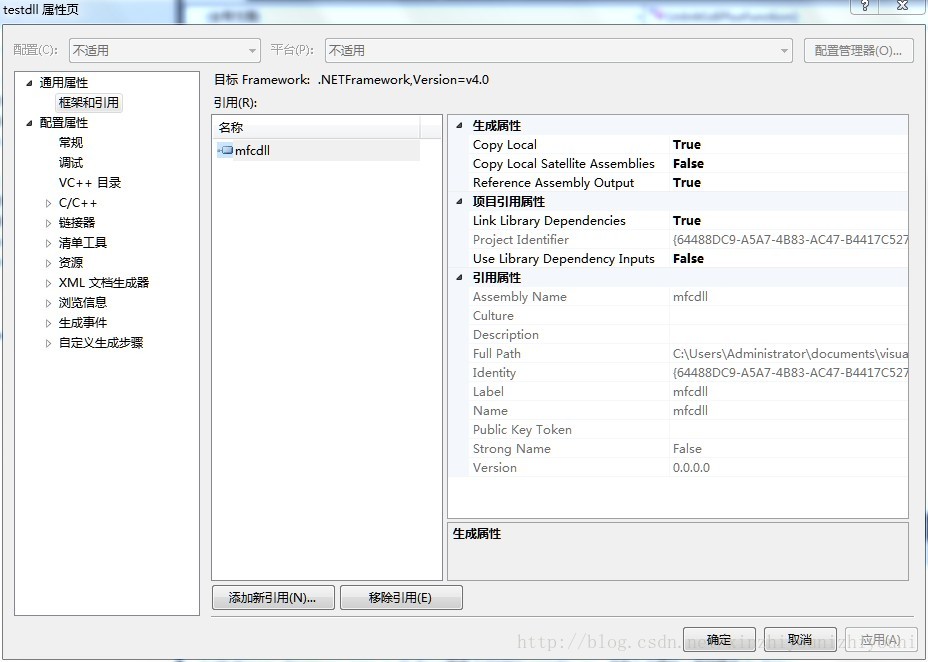
Task: Click 添加新引用(N)... button
Action: click(273, 598)
